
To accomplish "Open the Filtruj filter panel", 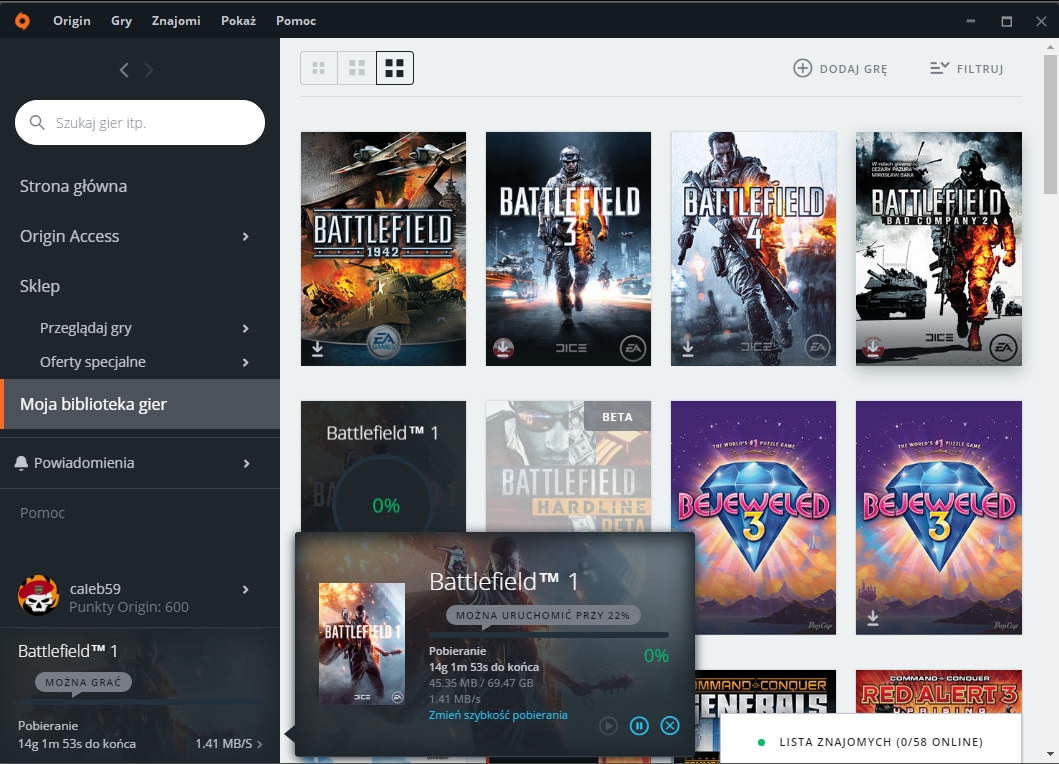I will coord(966,68).
